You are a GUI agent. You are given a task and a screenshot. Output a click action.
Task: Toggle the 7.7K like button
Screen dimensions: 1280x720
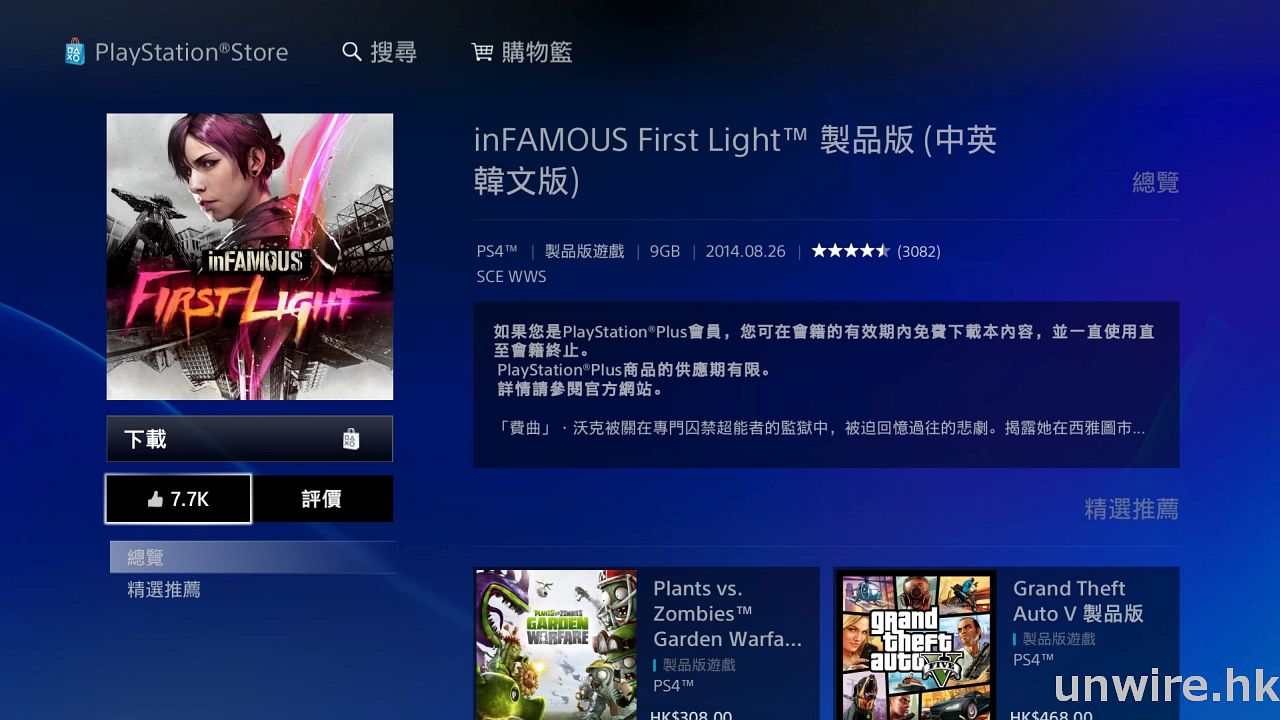point(179,499)
